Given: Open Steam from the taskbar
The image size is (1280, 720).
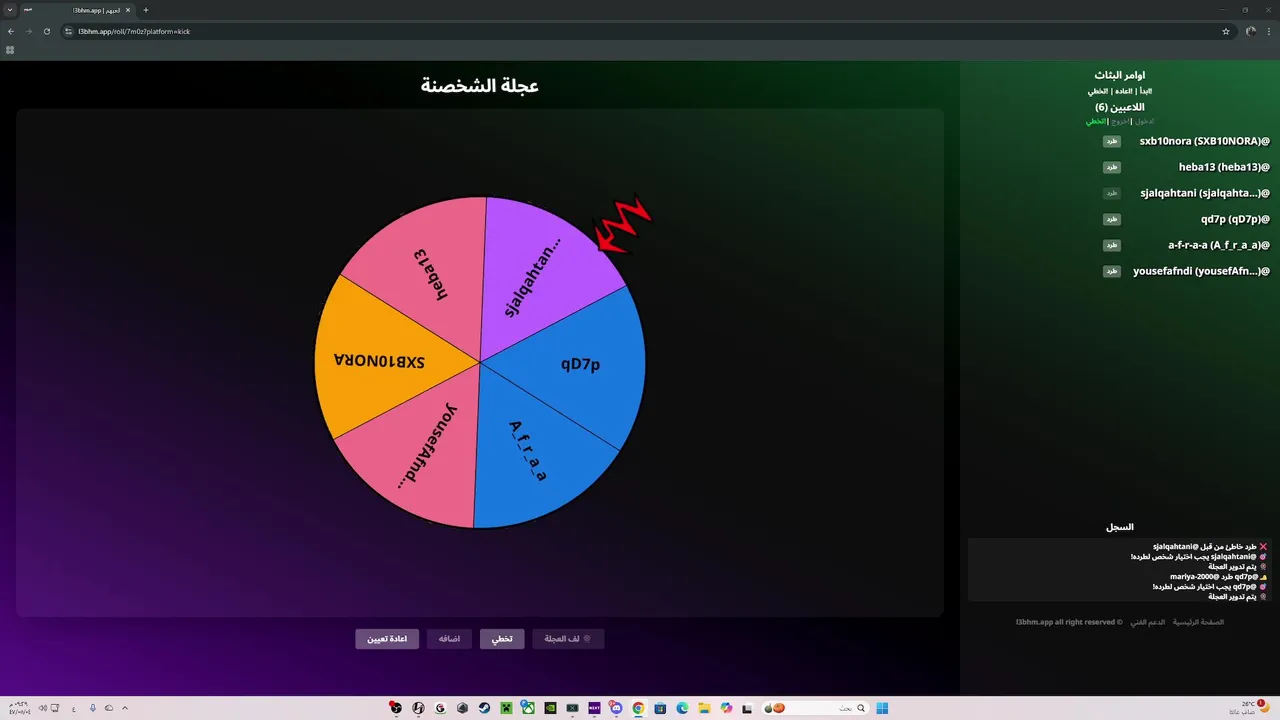Looking at the screenshot, I should tap(484, 708).
